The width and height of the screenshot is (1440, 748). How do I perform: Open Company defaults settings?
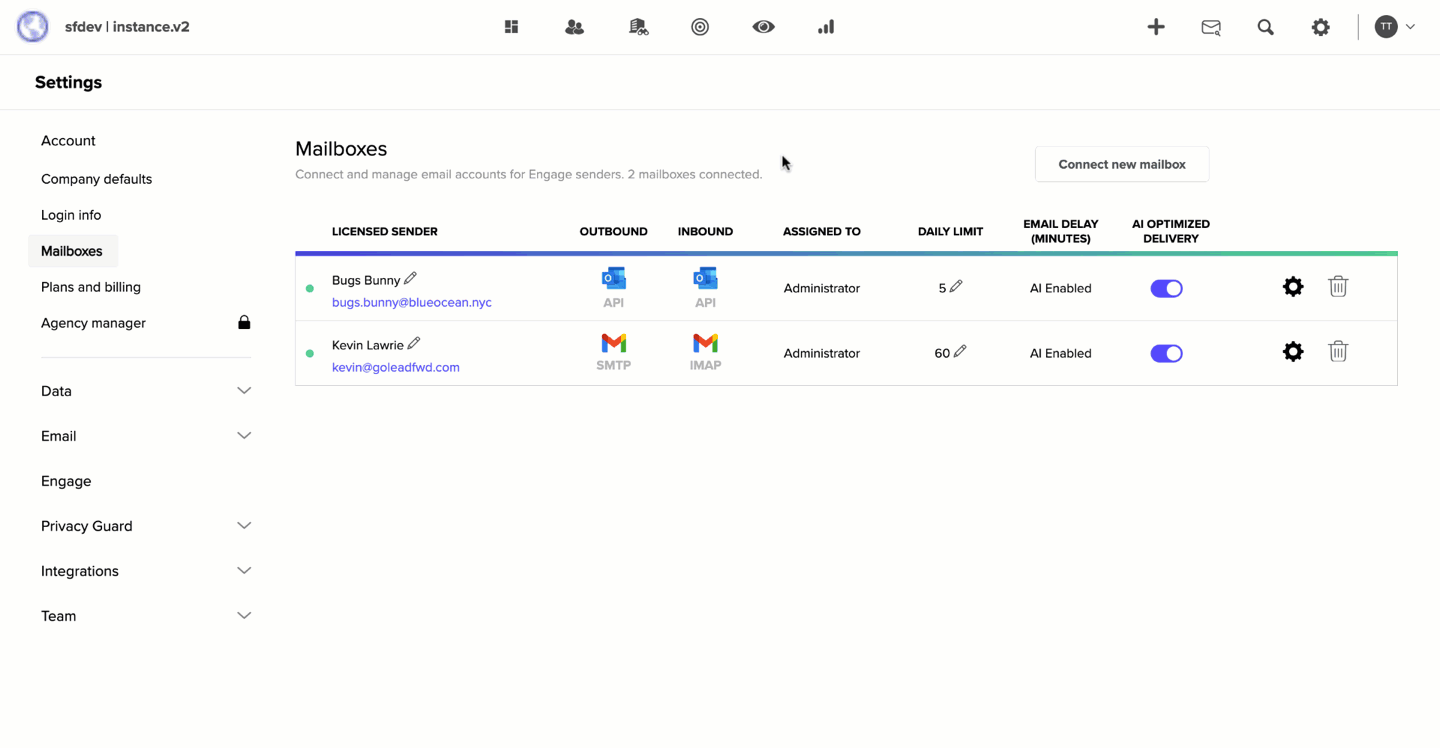(x=96, y=179)
